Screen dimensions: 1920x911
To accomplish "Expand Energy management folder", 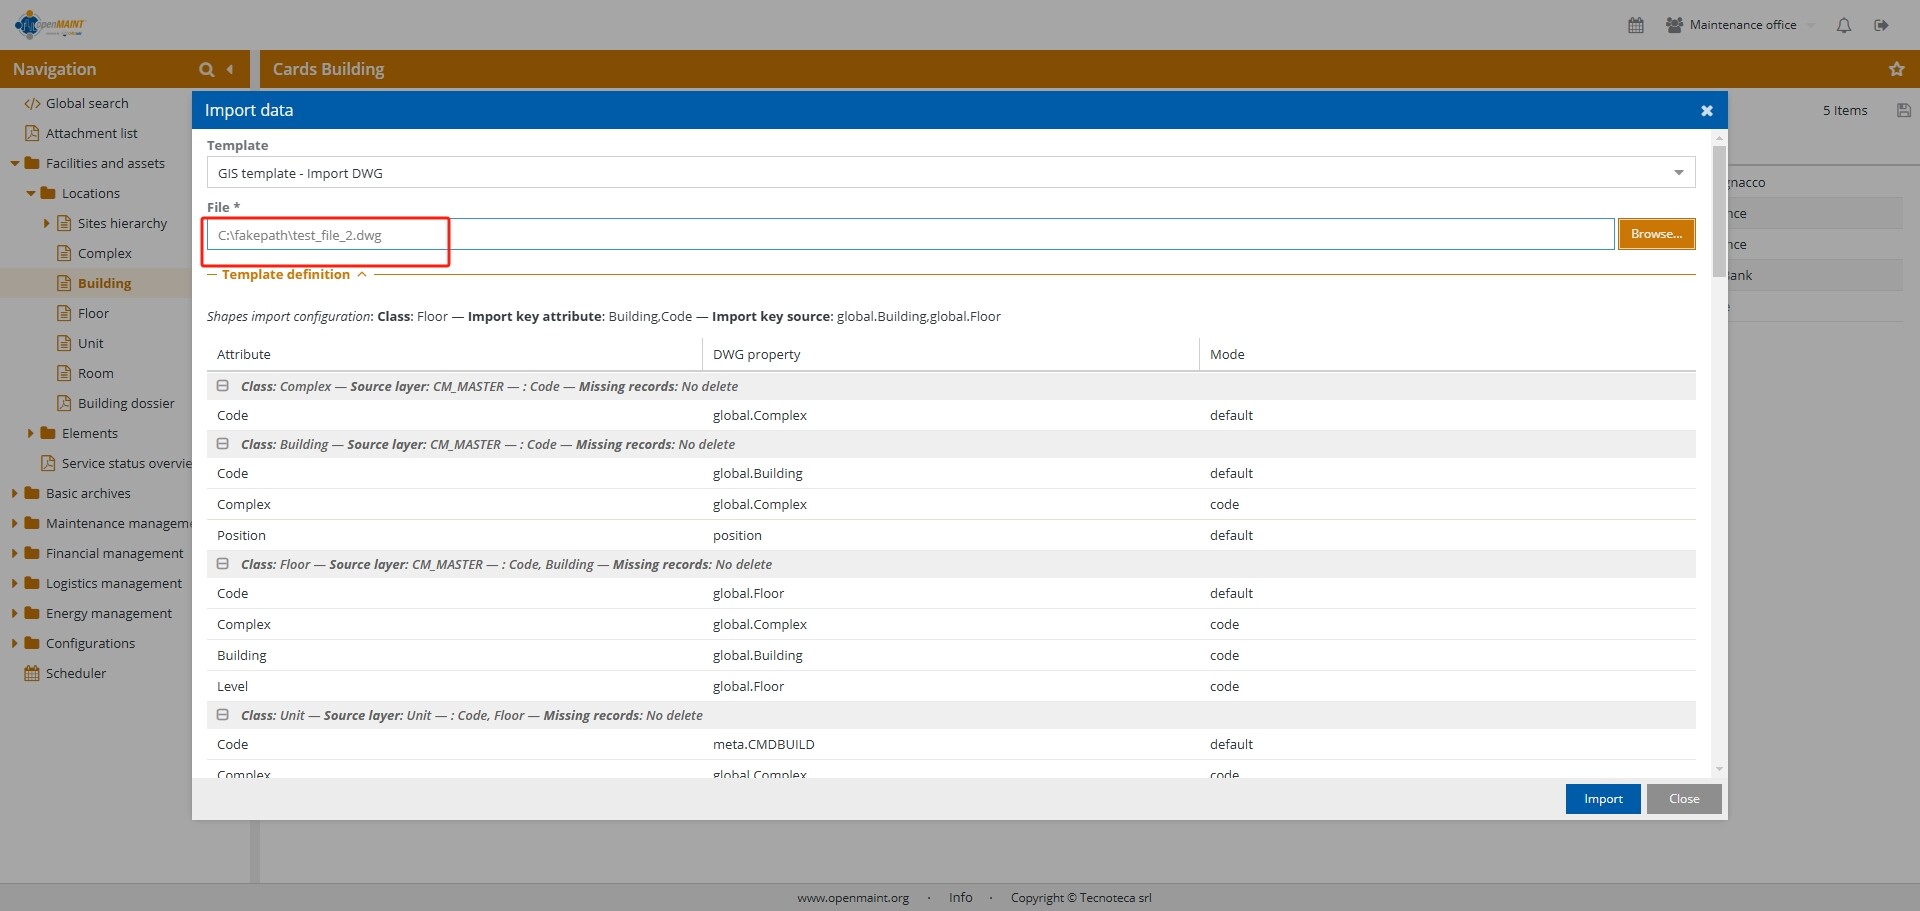I will (x=15, y=613).
